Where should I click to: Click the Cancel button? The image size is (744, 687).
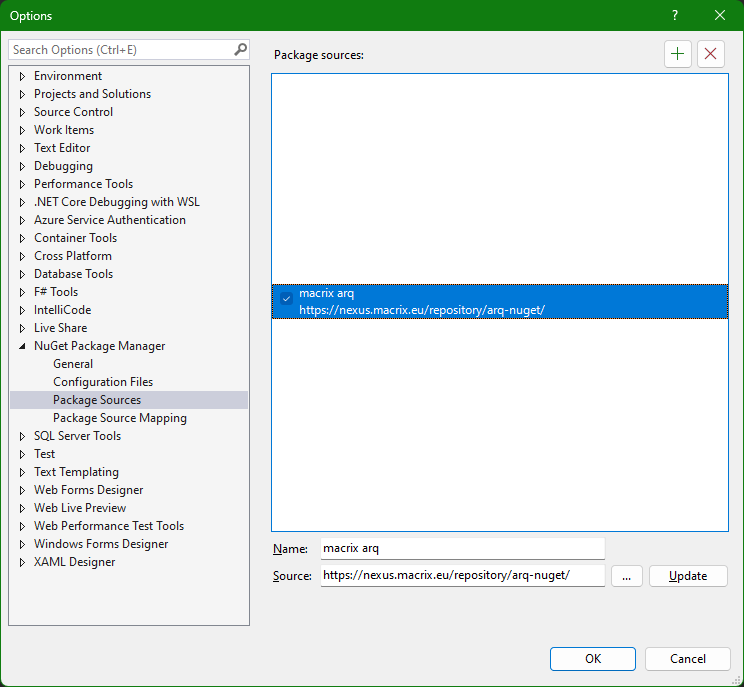pyautogui.click(x=688, y=659)
